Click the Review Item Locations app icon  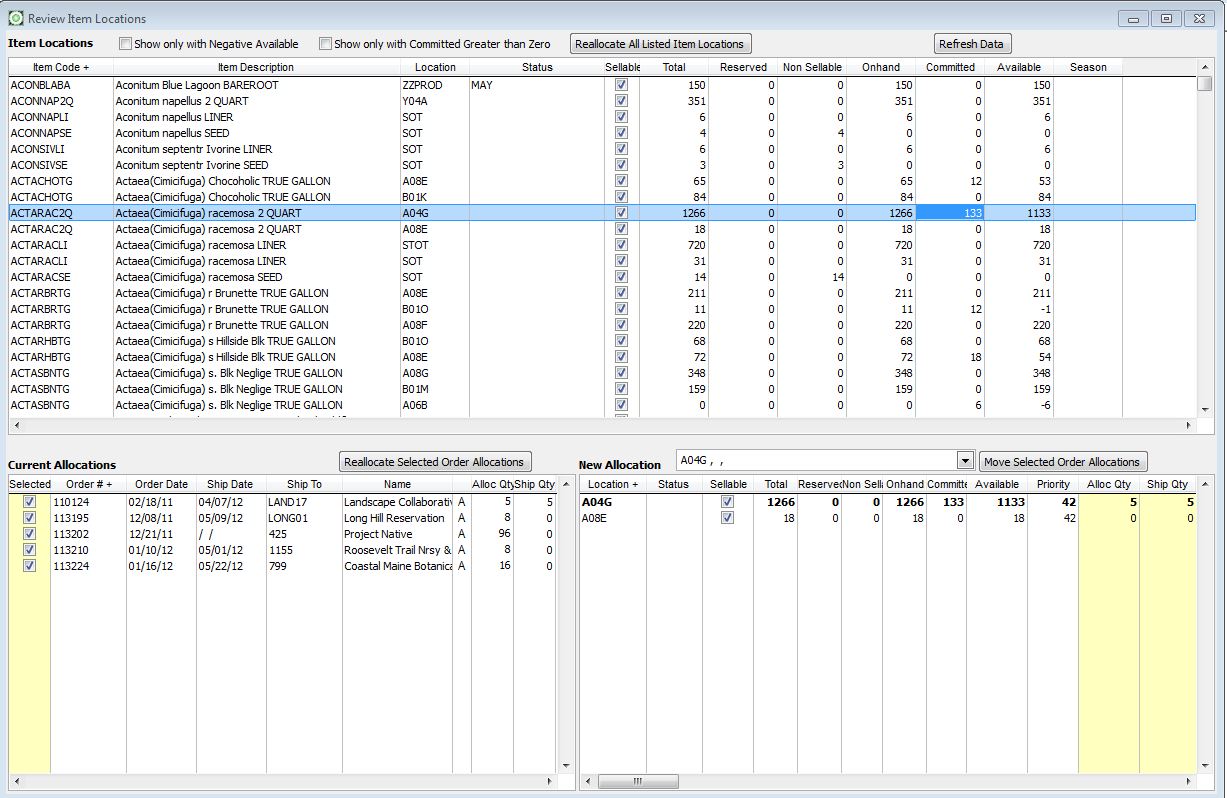[16, 18]
